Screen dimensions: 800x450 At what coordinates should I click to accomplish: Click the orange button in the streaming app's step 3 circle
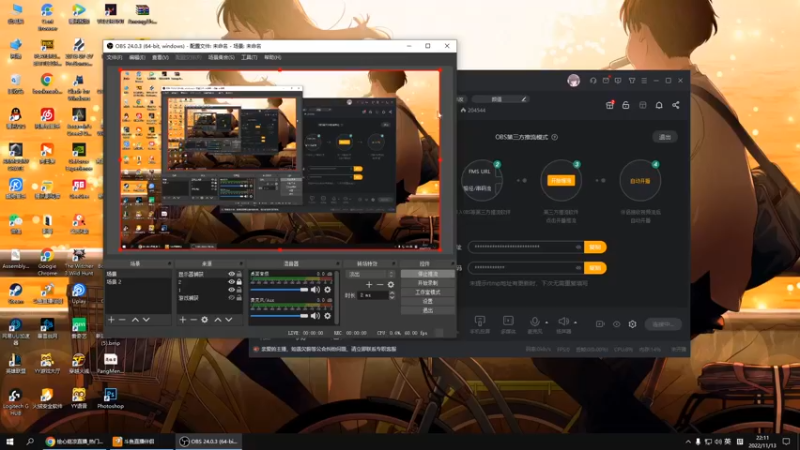[561, 181]
